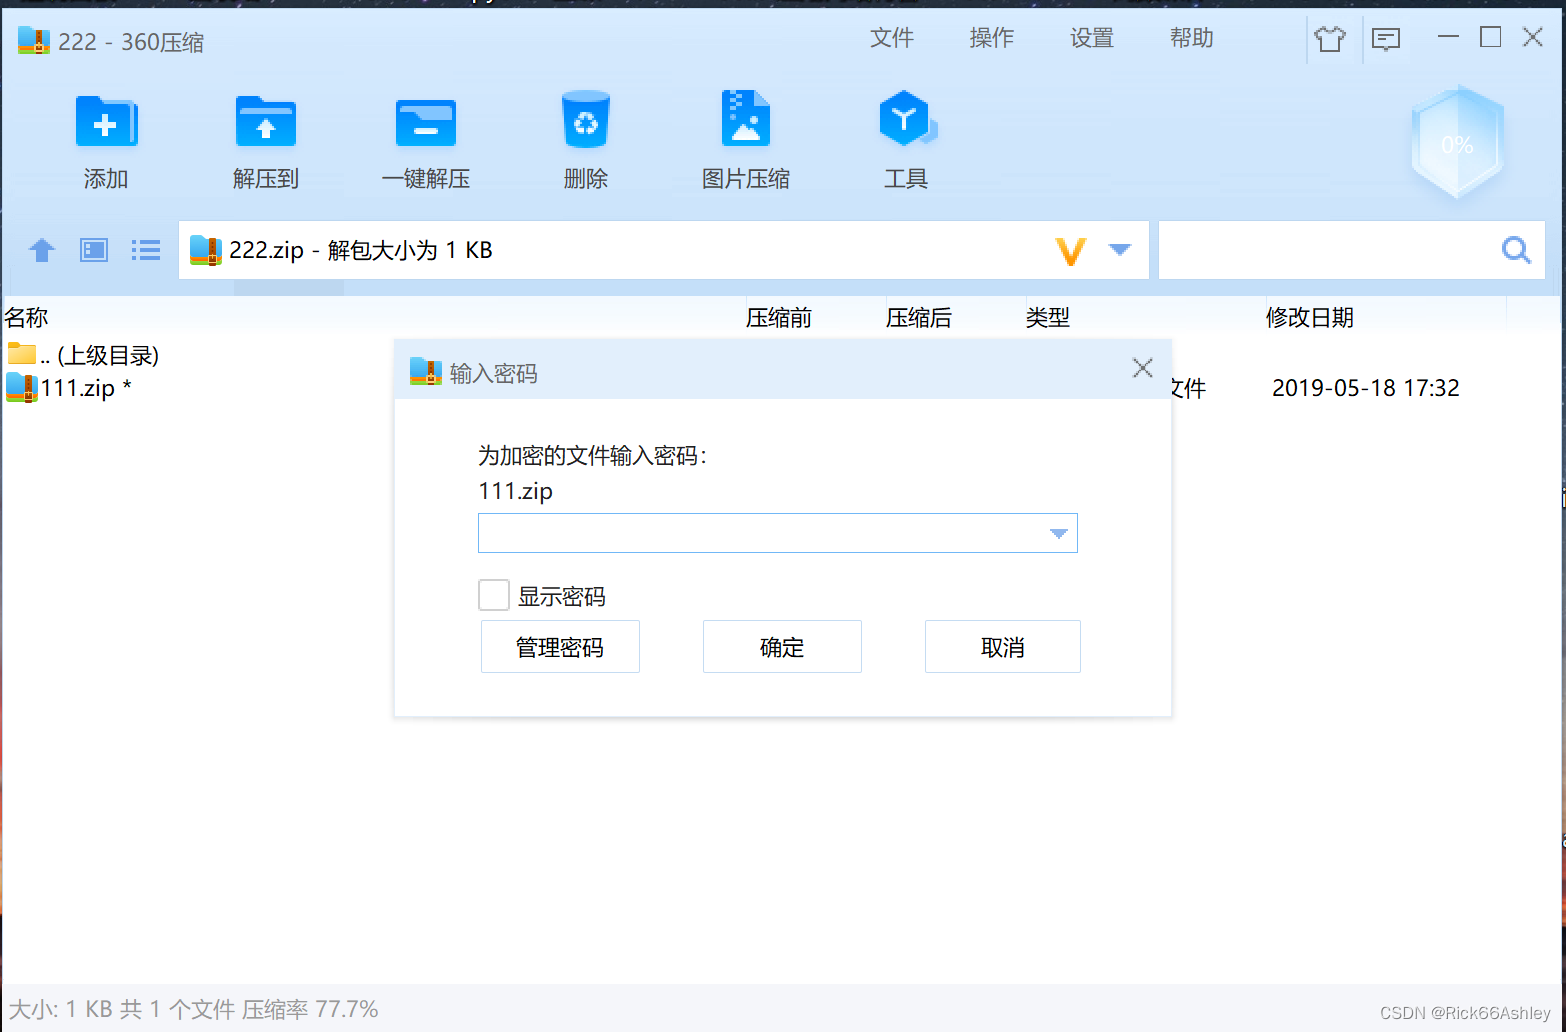Viewport: 1566px width, 1032px height.
Task: Sort by the 压缩前 column header
Action: coord(779,318)
